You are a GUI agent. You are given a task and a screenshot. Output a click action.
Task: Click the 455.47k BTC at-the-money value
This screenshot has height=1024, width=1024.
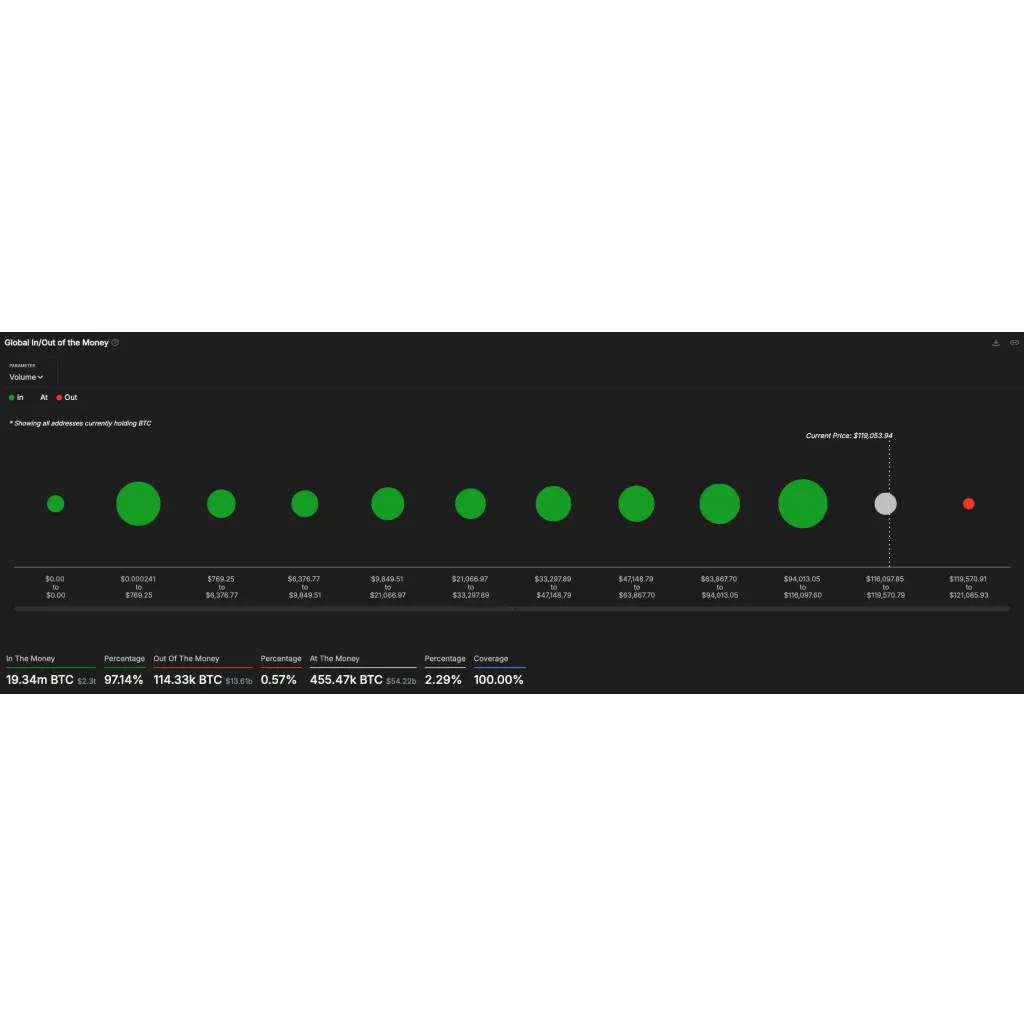(346, 680)
